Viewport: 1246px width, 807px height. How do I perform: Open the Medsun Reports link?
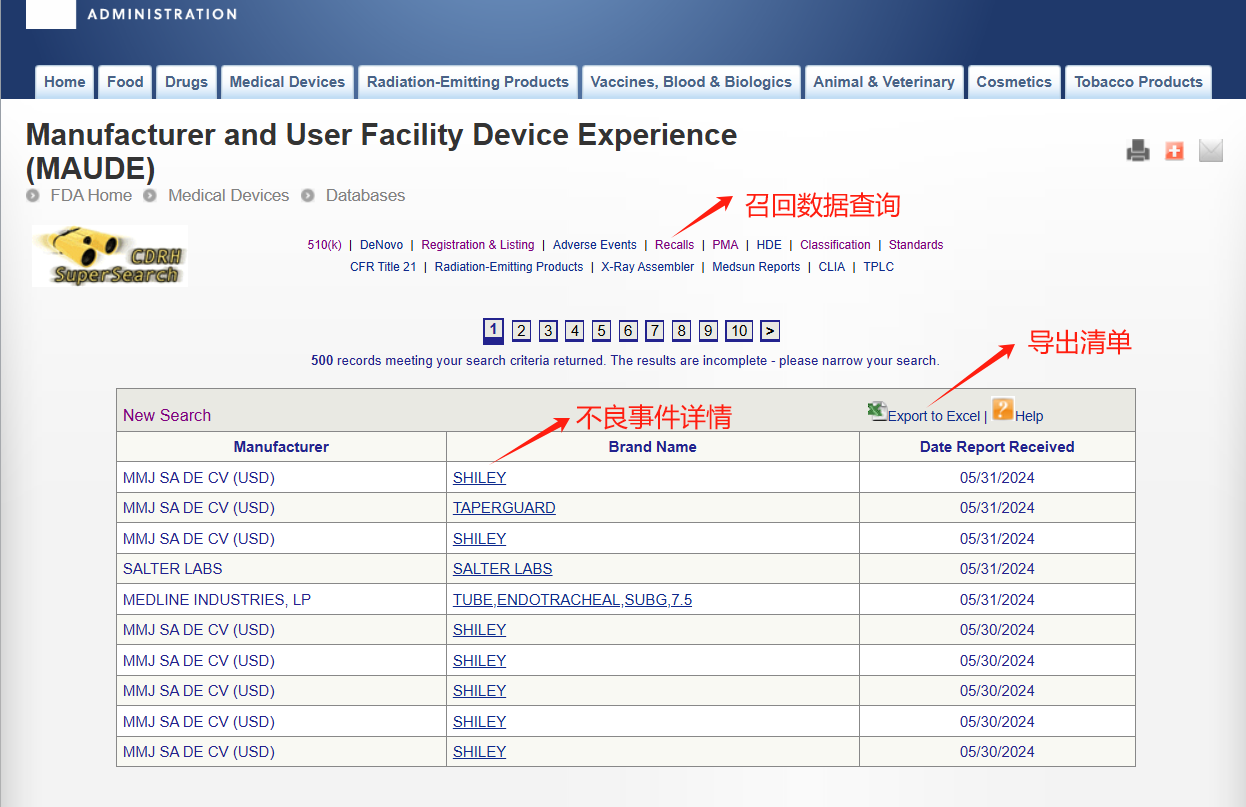756,267
